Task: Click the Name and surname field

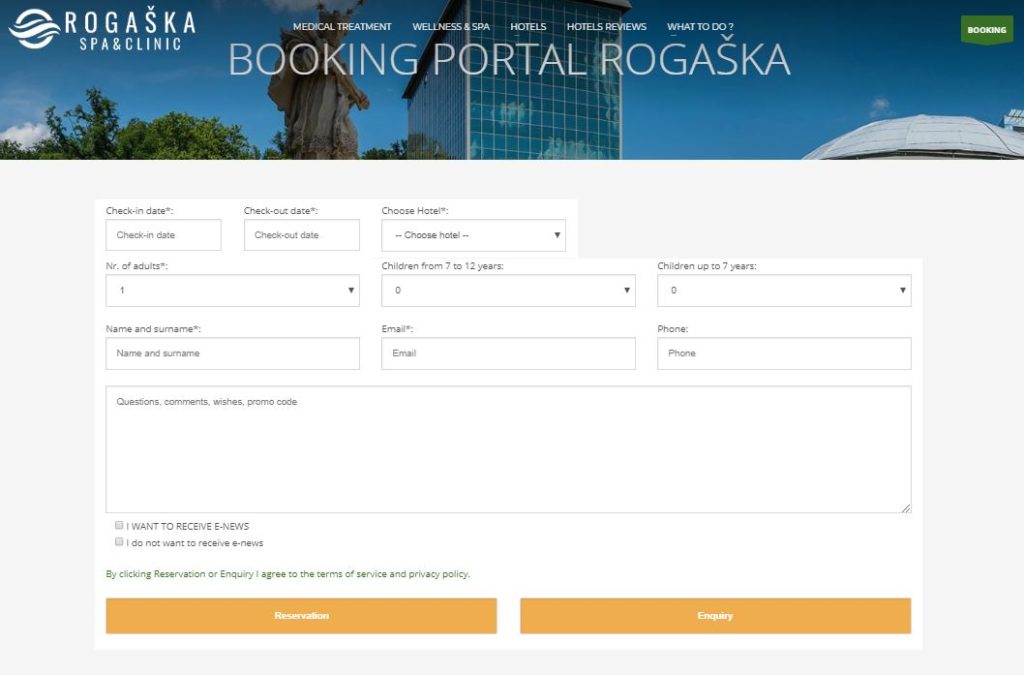Action: click(232, 353)
